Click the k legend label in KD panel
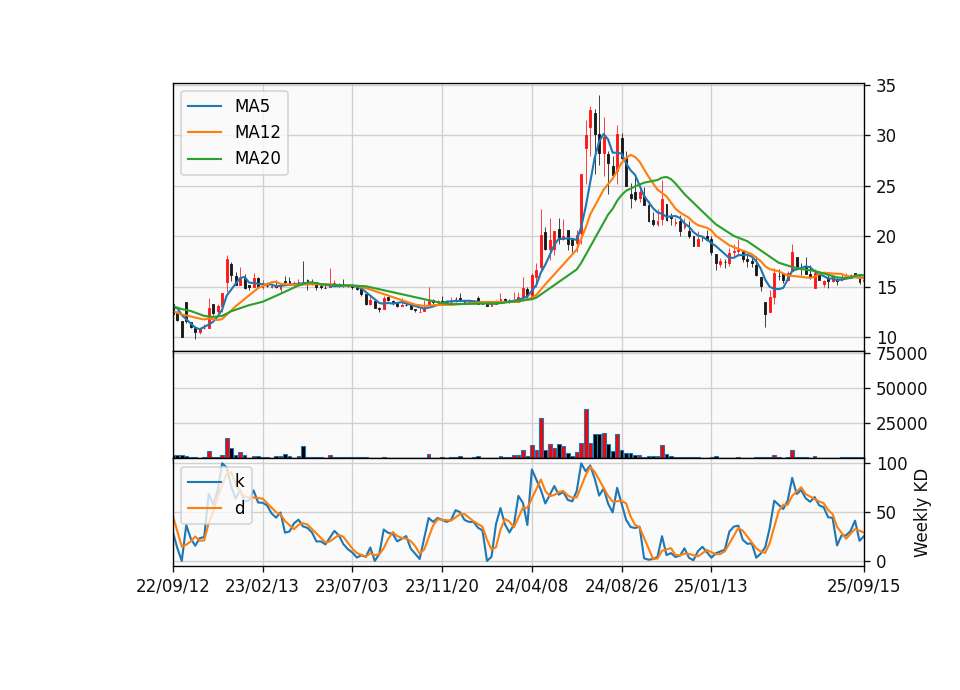Viewport: 960px width, 690px height. (239, 481)
